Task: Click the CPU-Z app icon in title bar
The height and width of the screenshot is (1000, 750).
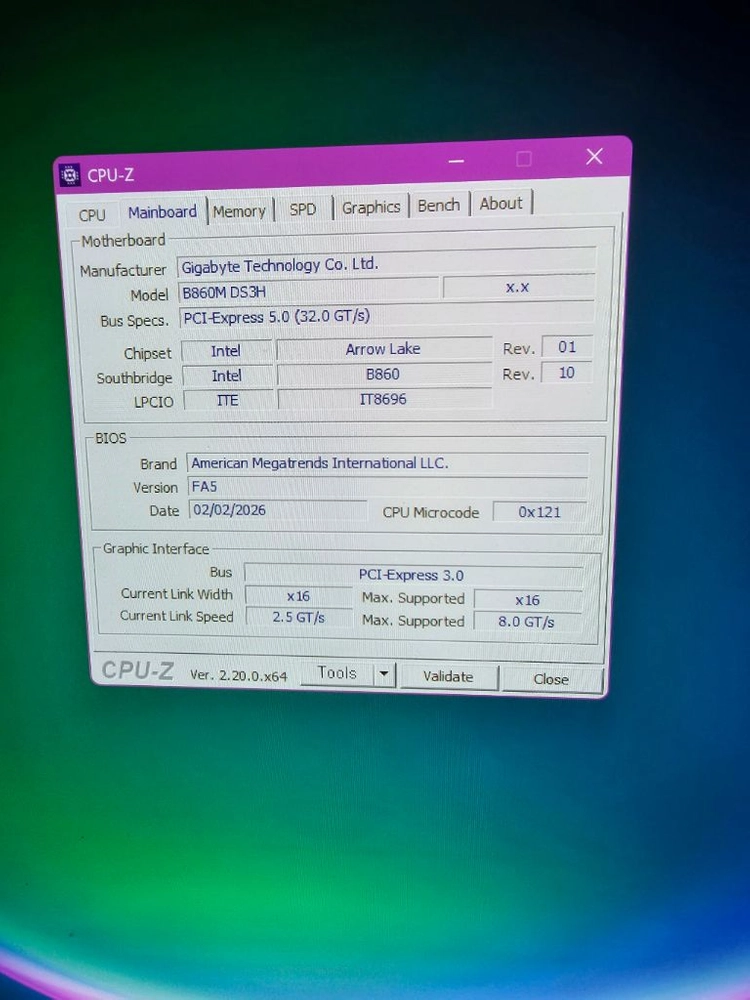Action: coord(69,175)
